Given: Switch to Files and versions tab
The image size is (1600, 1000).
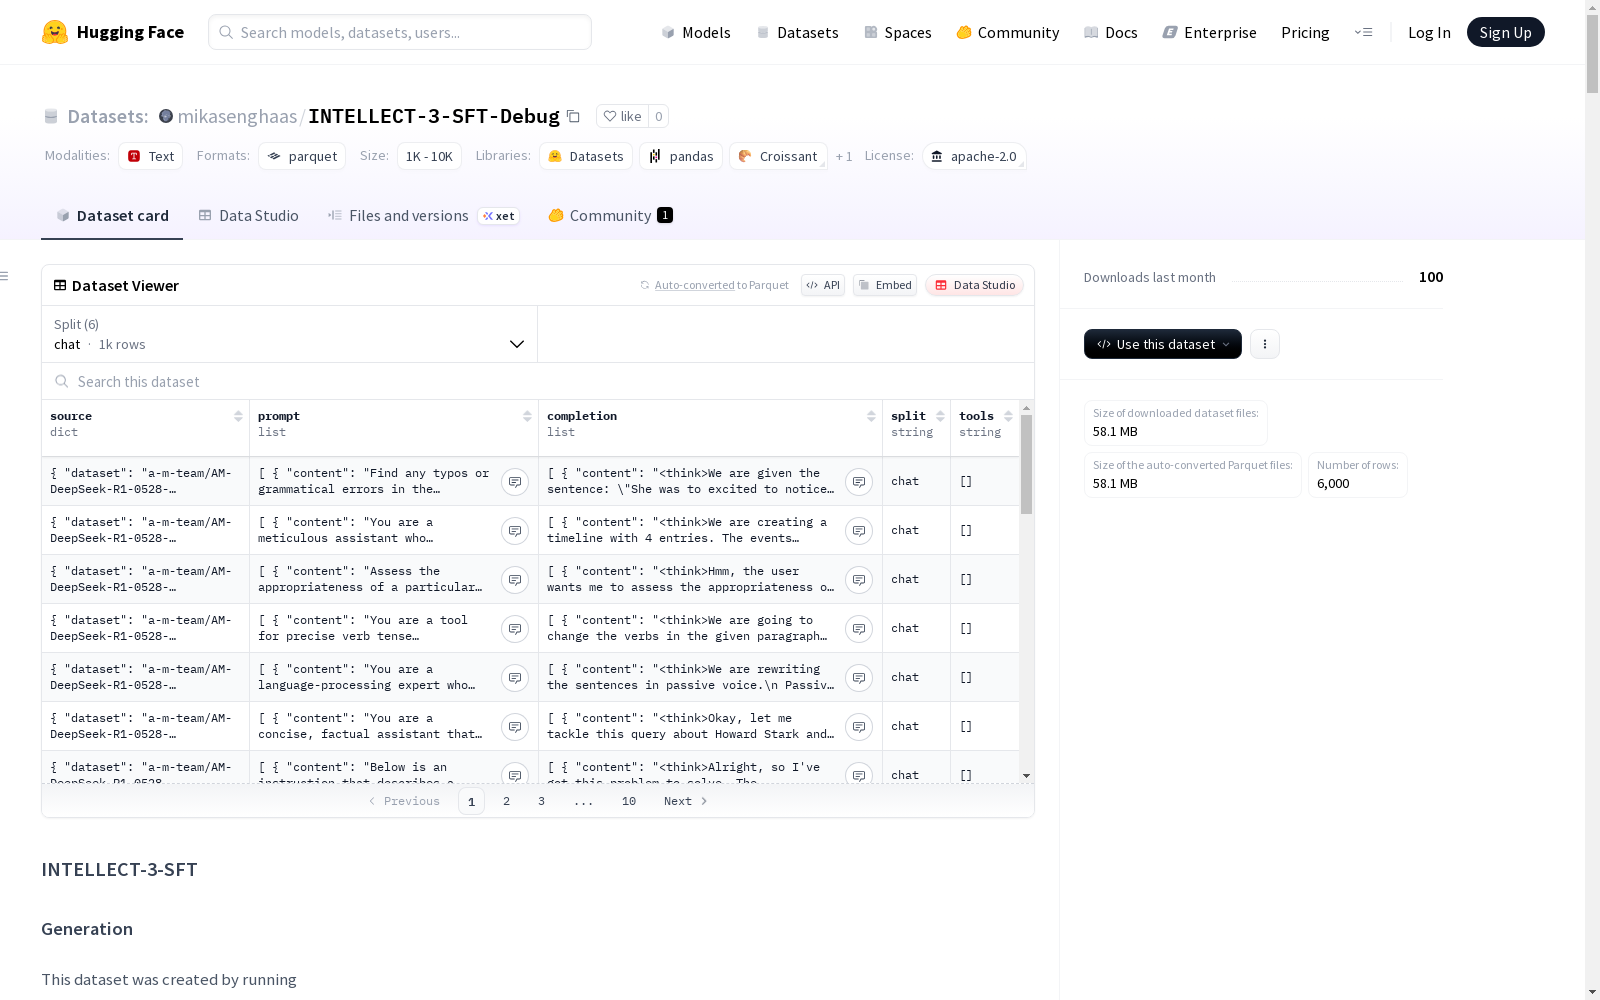Looking at the screenshot, I should 424,216.
